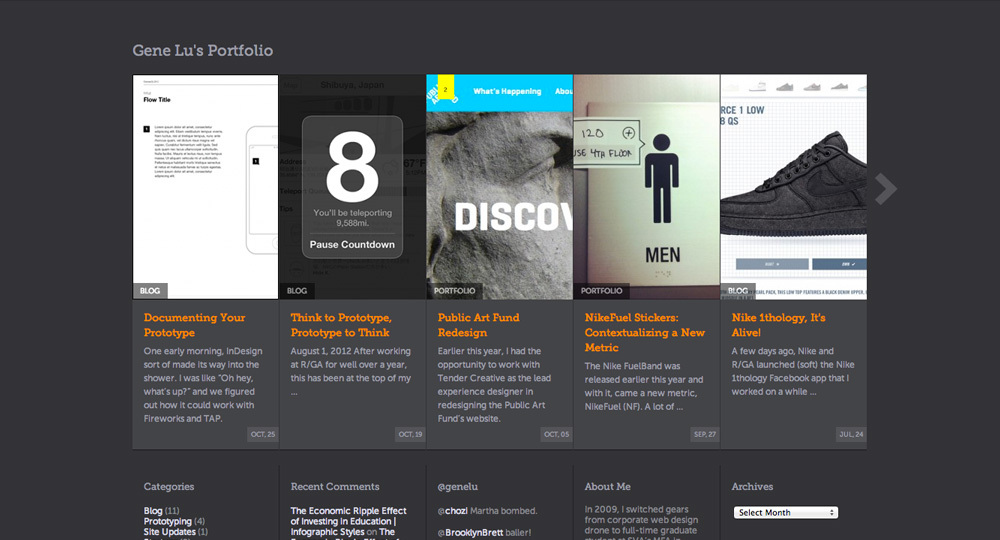Click BLOG tag on Documenting Your Prototype card
This screenshot has width=1000, height=540.
coord(150,291)
